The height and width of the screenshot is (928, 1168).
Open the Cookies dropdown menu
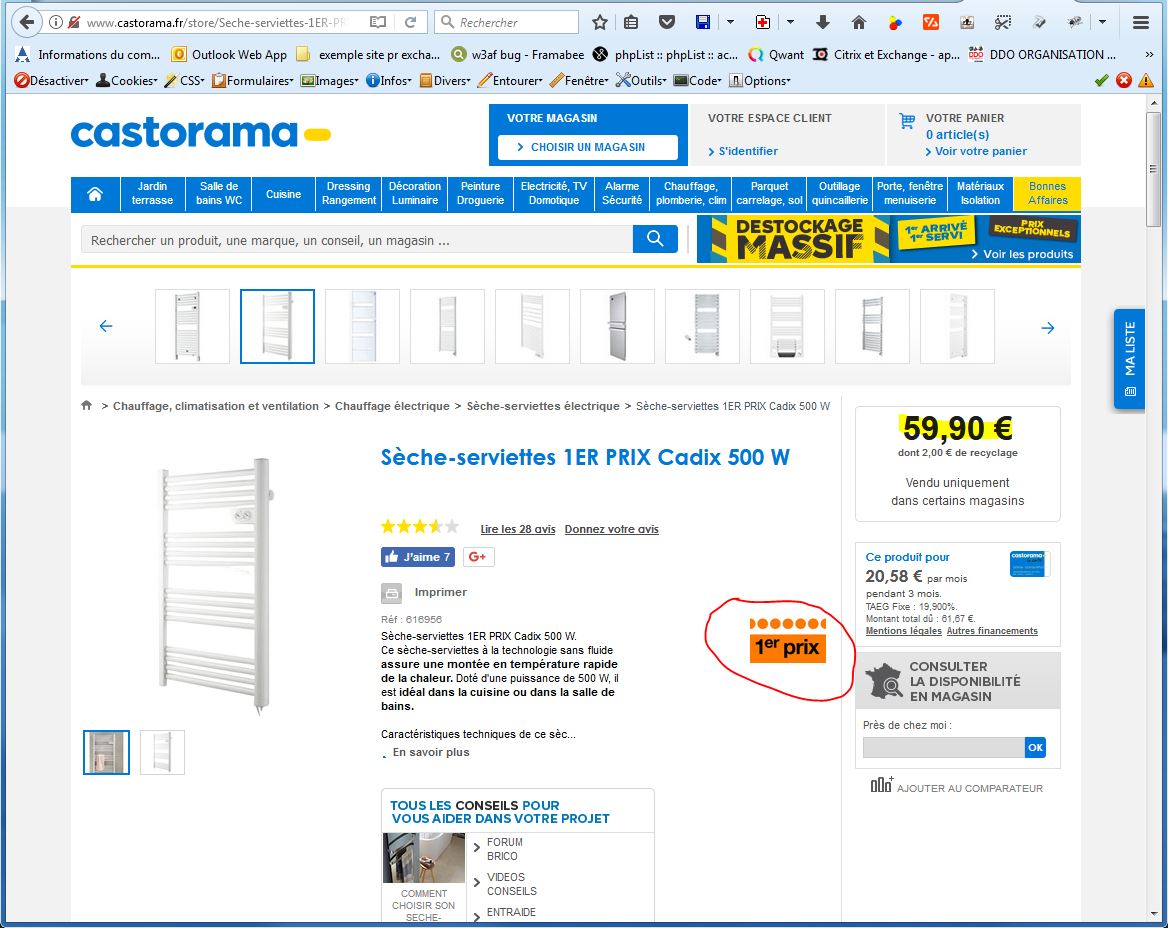[126, 80]
